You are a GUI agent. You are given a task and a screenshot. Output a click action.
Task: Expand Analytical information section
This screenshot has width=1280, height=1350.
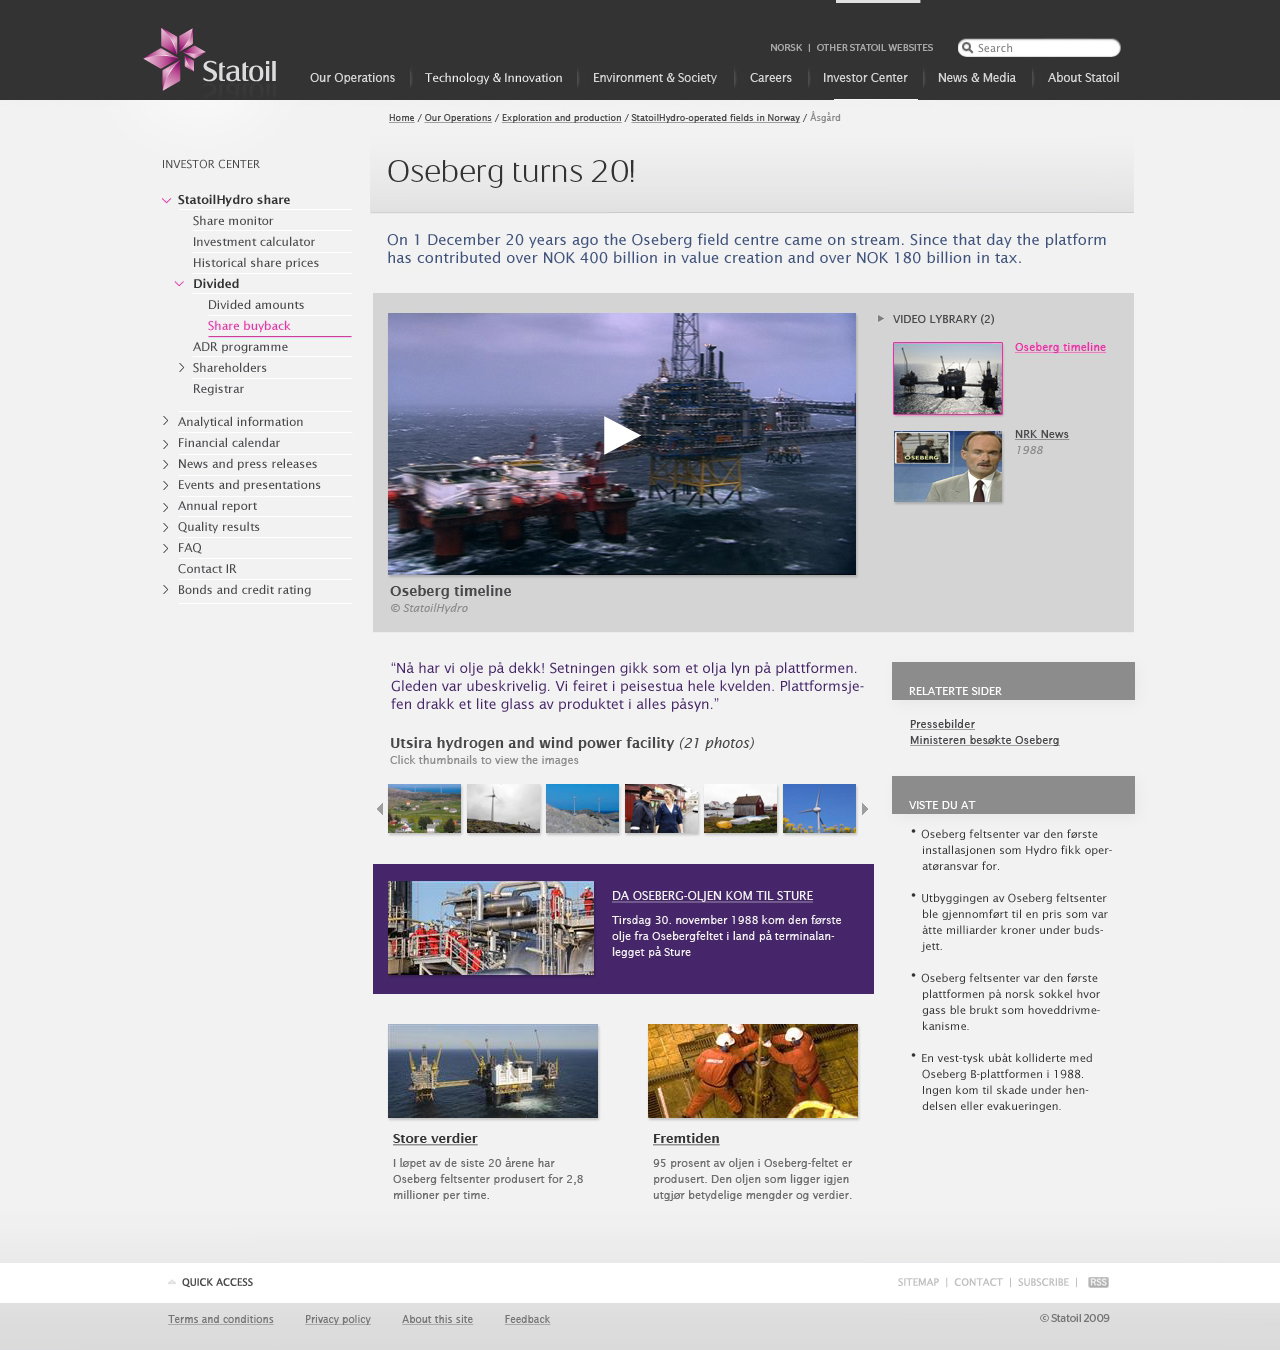click(x=166, y=422)
